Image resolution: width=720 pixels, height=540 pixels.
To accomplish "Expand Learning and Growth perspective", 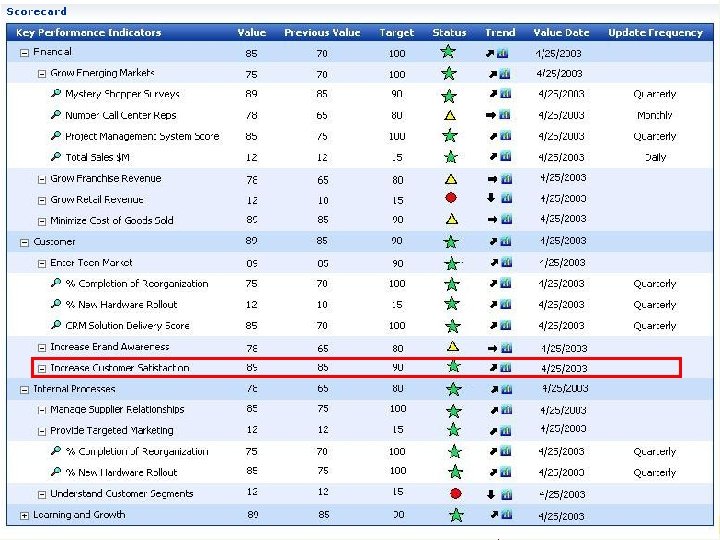I will click(x=24, y=516).
